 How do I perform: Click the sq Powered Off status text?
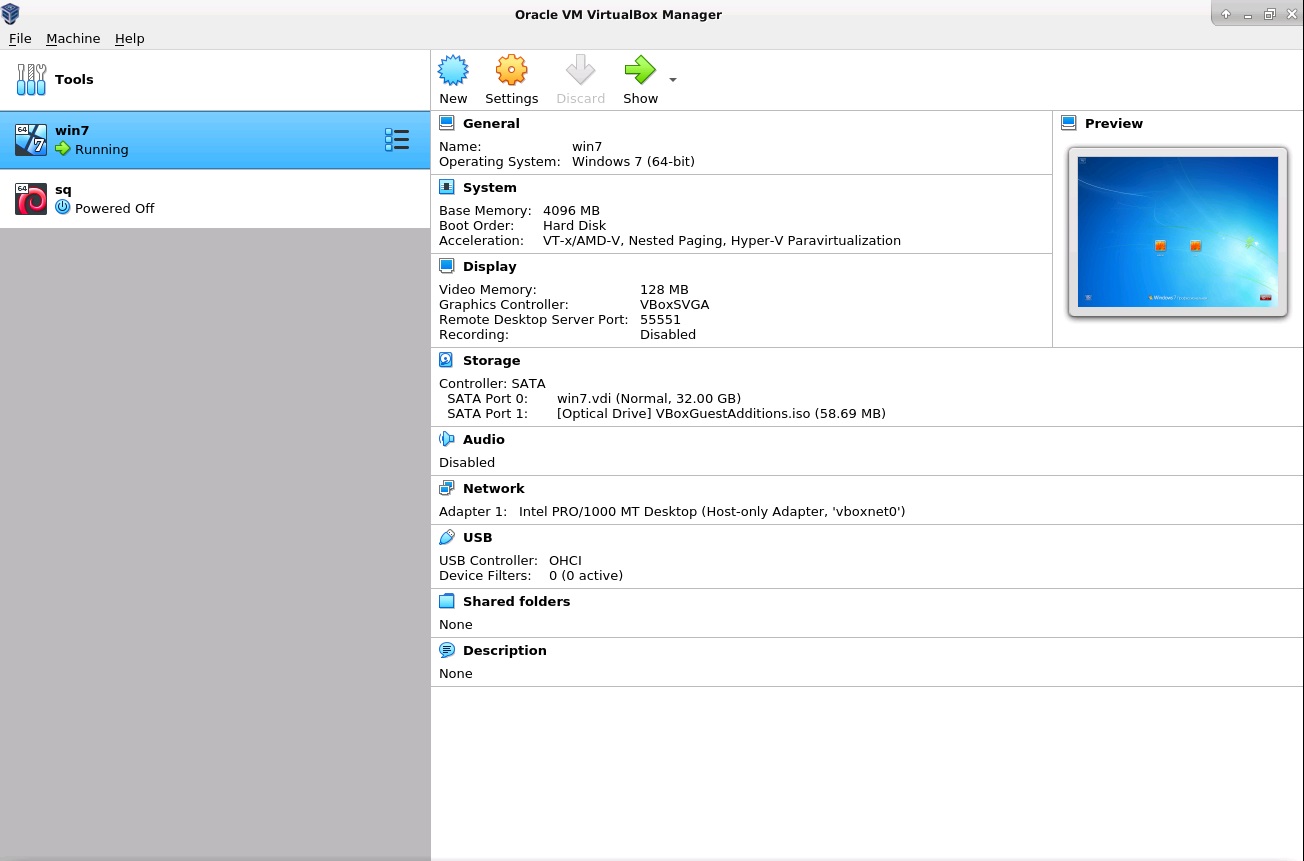(x=115, y=208)
